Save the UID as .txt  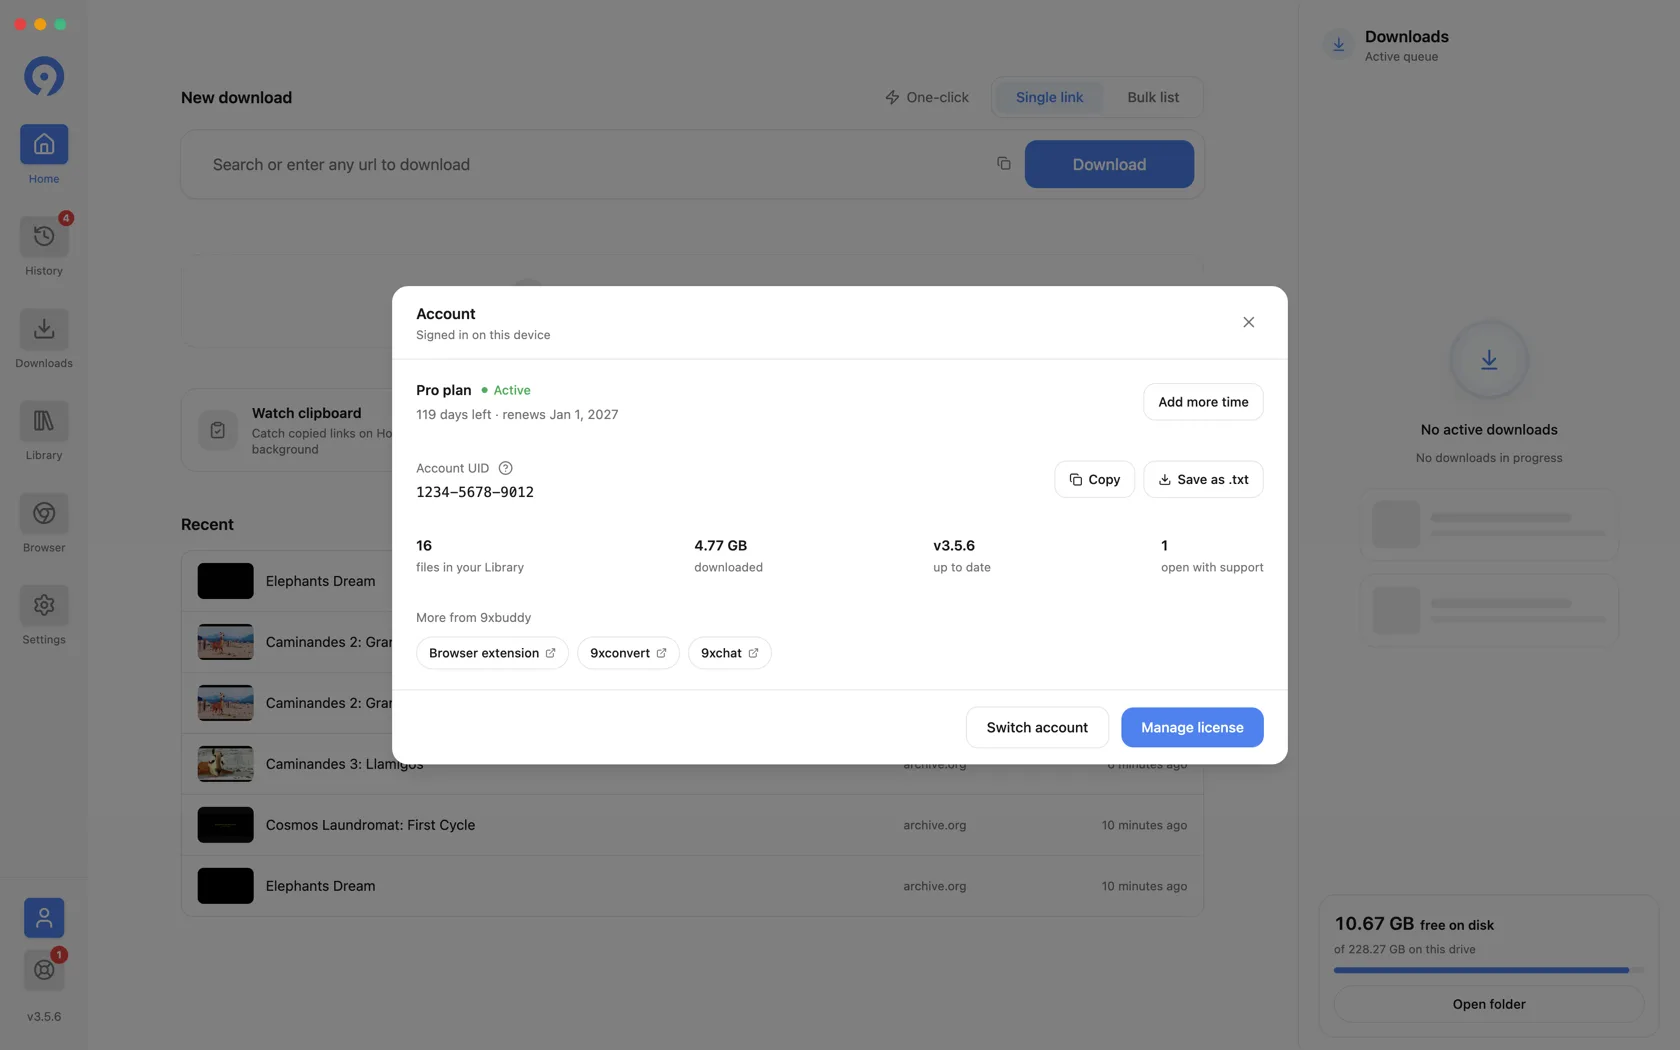click(x=1203, y=479)
